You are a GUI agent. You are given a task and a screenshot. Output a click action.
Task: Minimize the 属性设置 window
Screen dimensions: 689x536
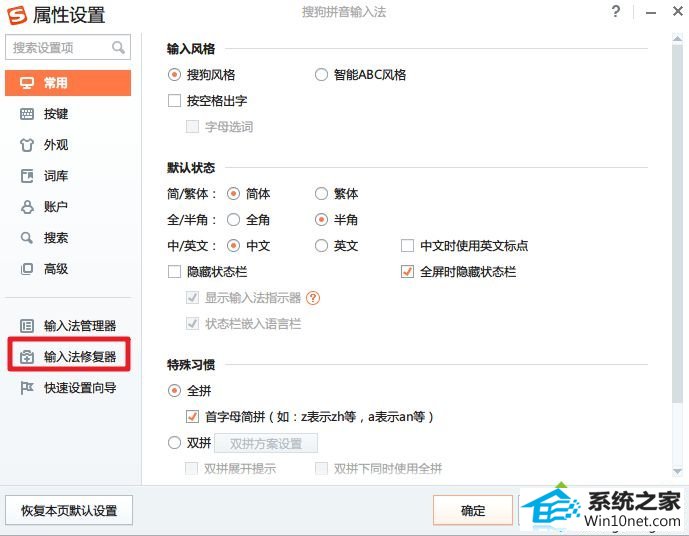point(651,12)
